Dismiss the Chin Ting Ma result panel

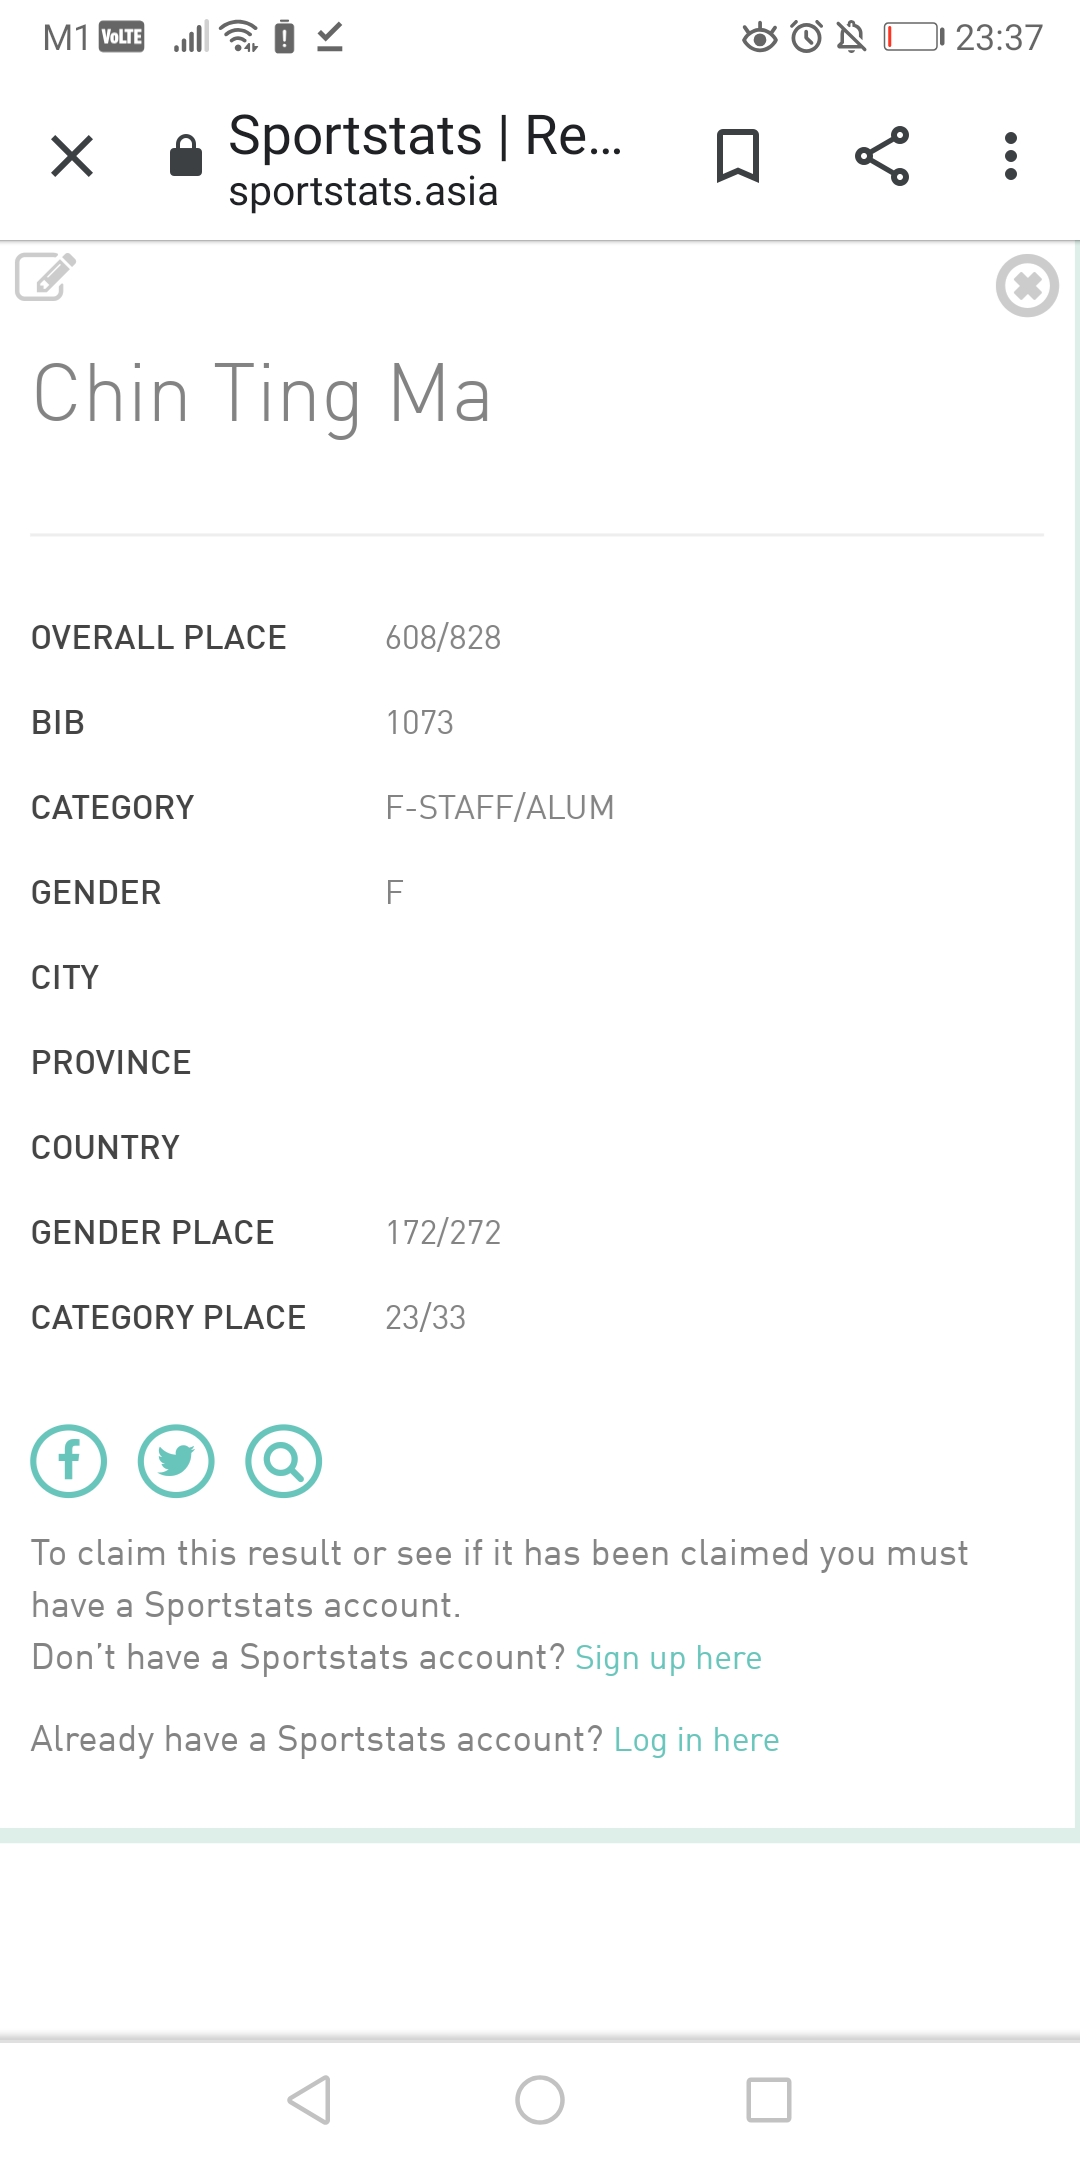(x=1027, y=286)
